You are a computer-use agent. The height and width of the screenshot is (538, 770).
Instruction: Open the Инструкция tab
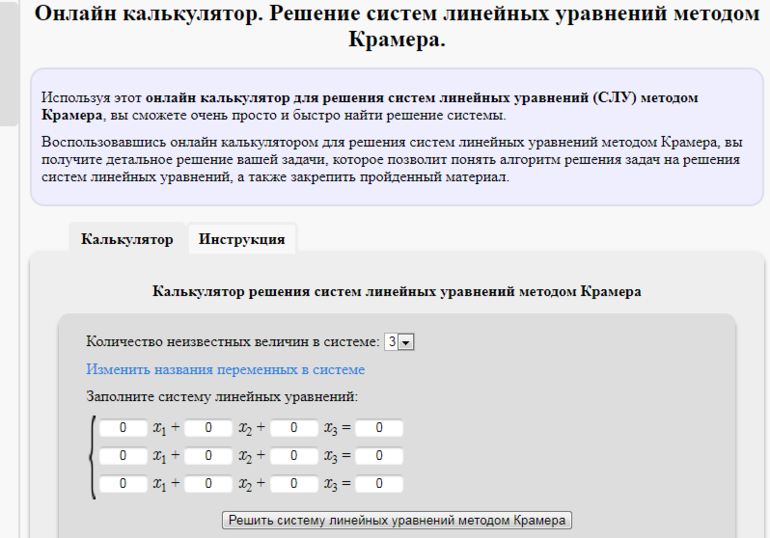(242, 239)
